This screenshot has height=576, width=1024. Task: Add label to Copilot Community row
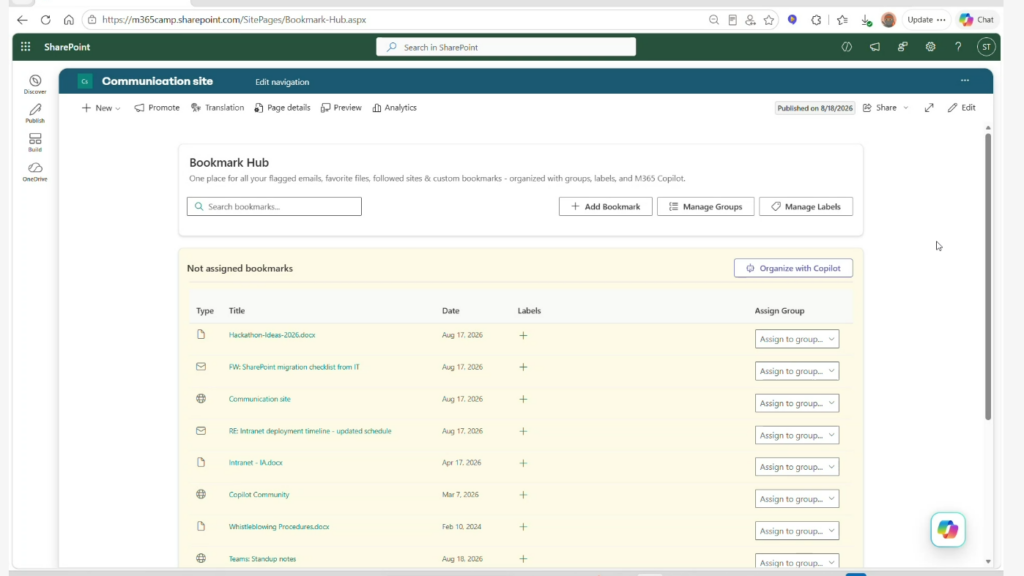pos(523,495)
